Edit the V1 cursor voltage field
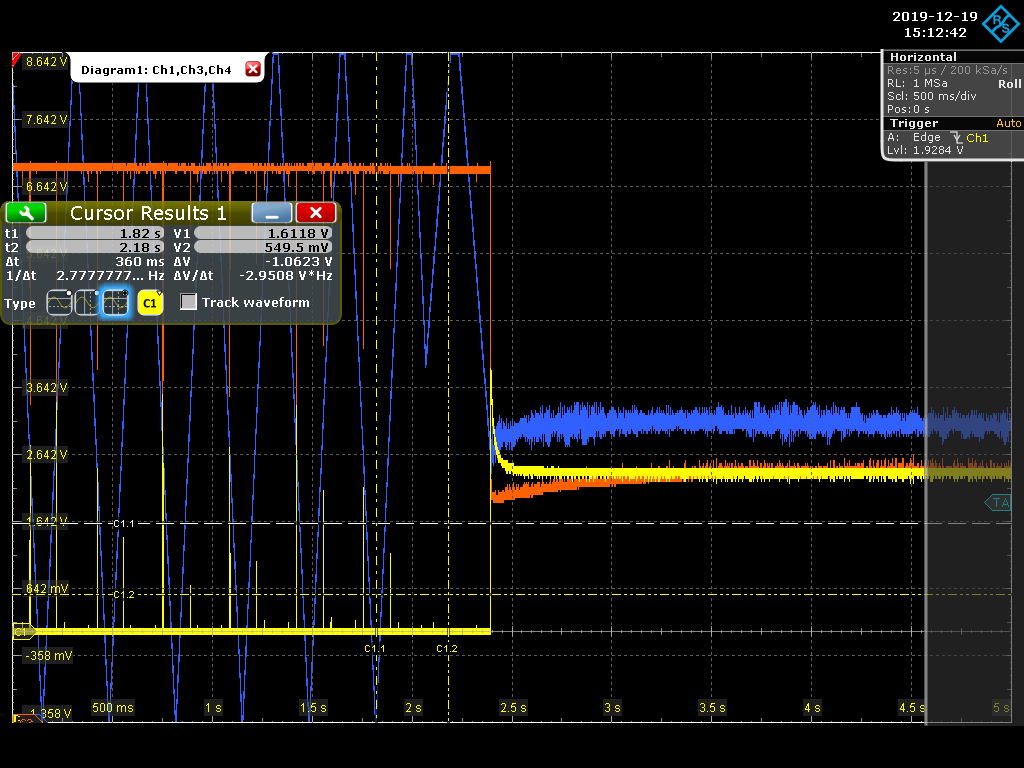Image resolution: width=1024 pixels, height=768 pixels. (x=263, y=233)
